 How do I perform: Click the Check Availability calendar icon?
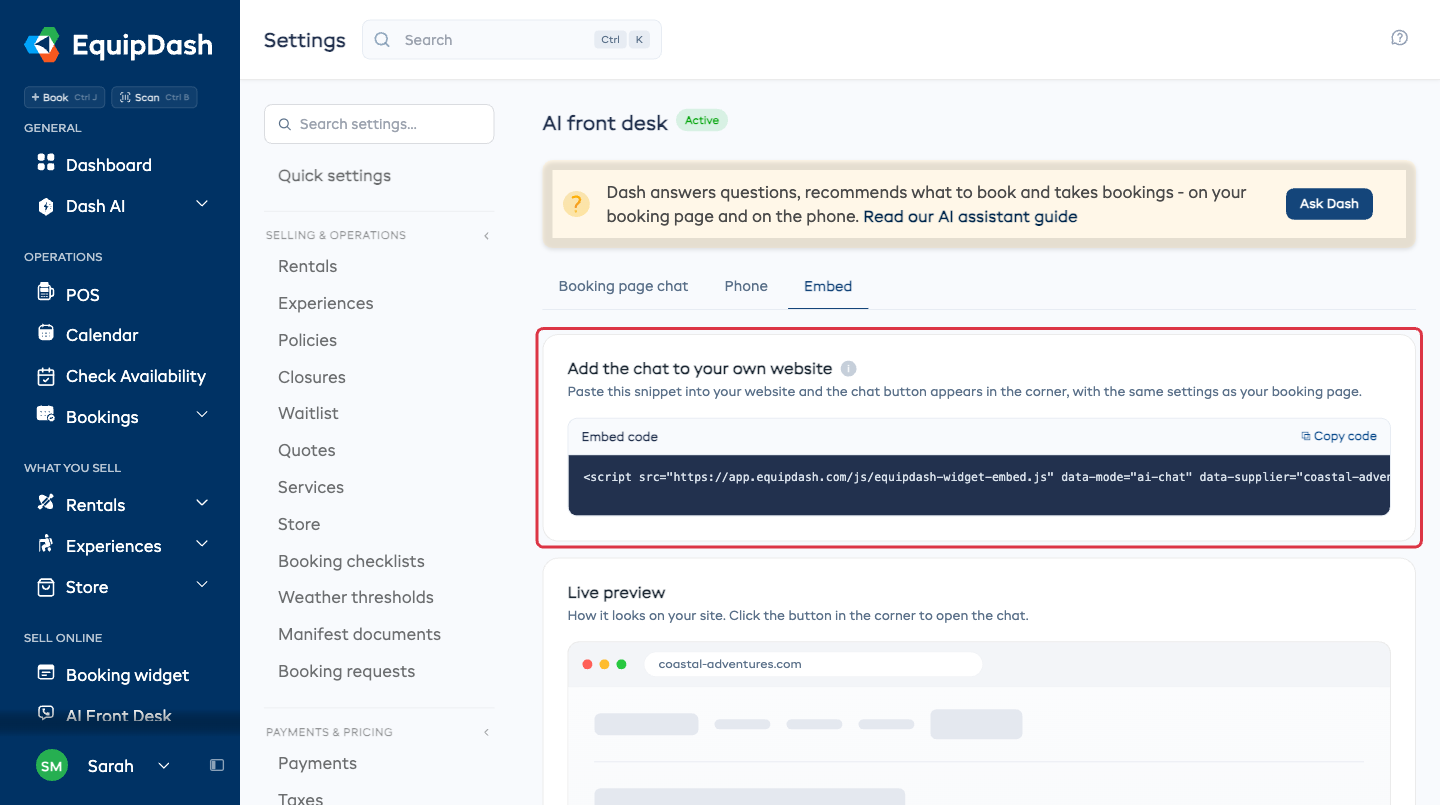[45, 376]
